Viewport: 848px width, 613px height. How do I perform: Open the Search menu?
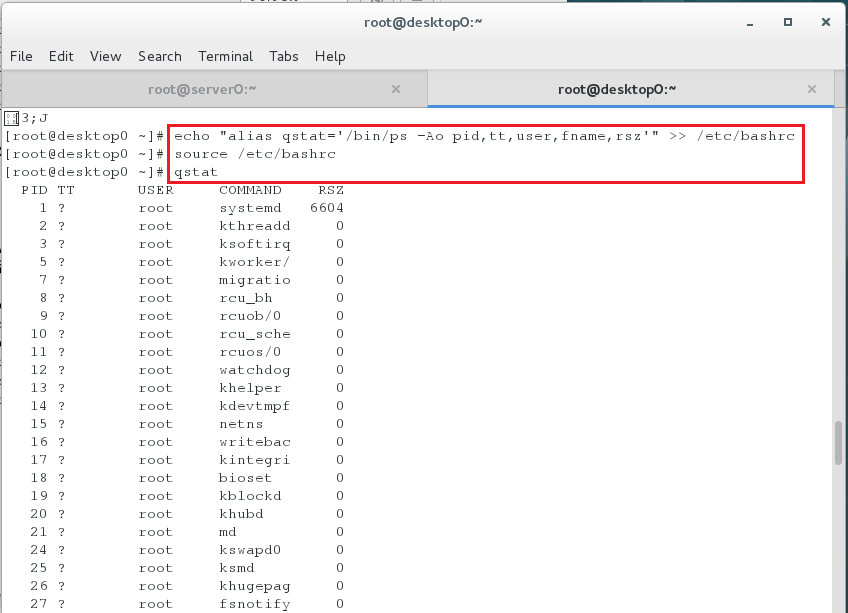[x=160, y=56]
